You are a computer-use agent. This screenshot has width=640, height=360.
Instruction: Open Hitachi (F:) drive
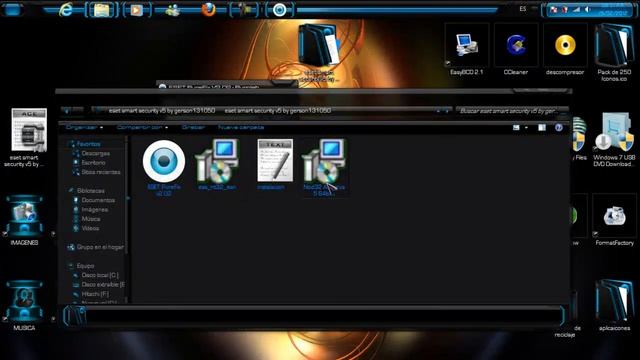pyautogui.click(x=95, y=294)
